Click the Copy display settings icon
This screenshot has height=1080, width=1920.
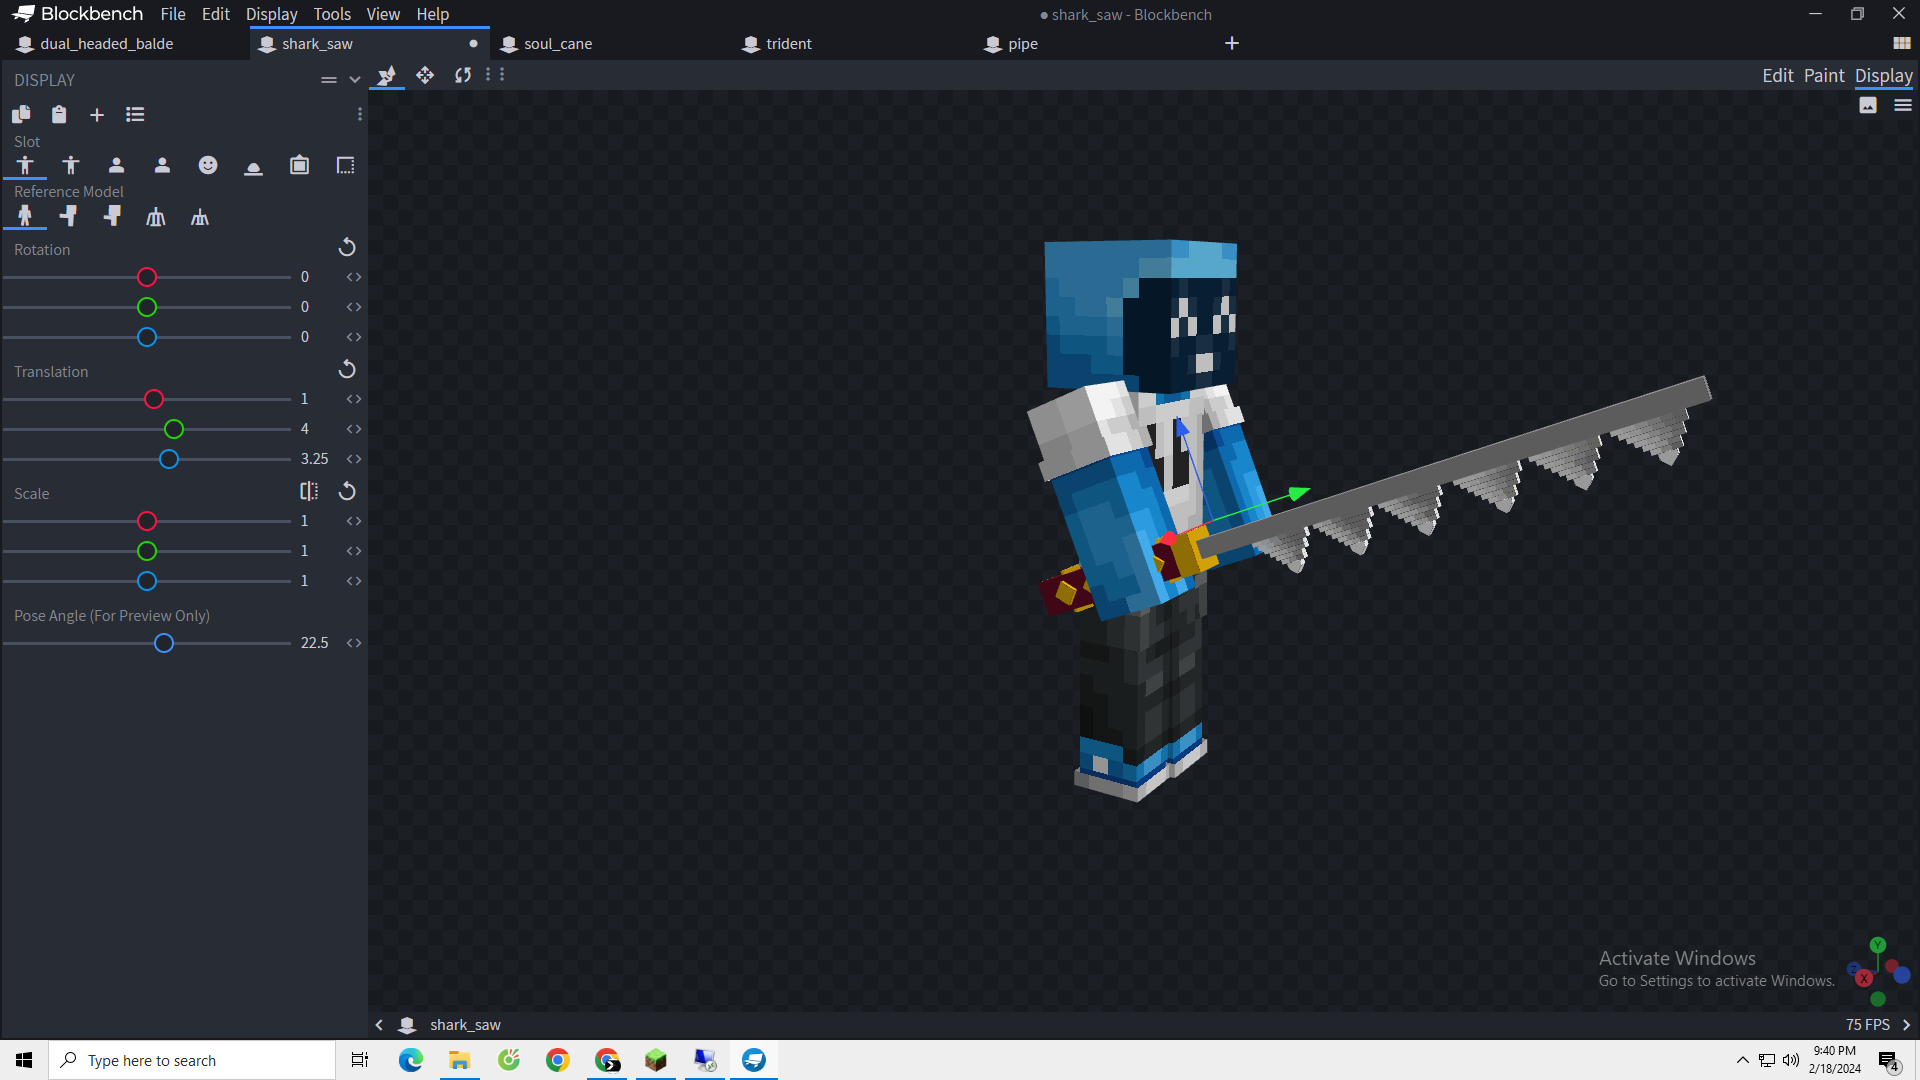click(x=21, y=115)
